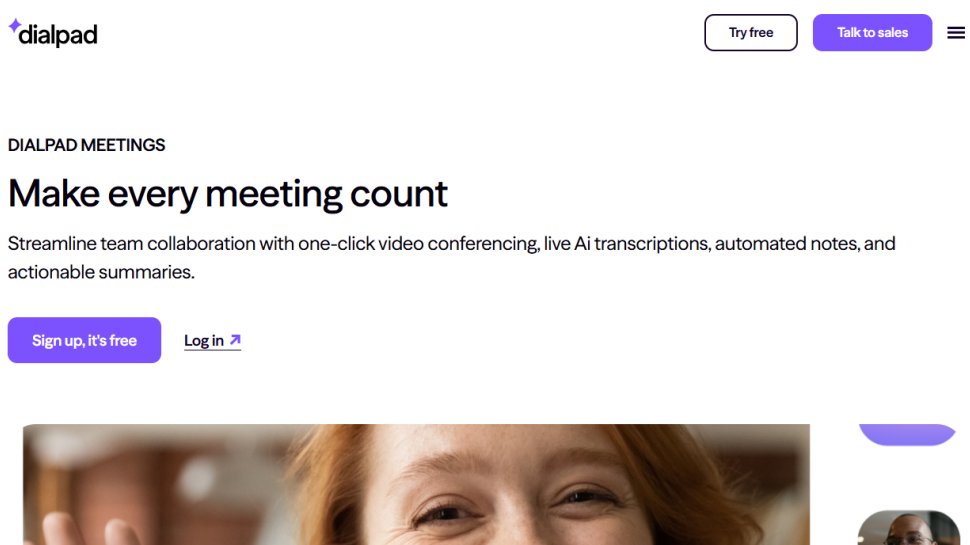Click the purple pill shape above the avatar
This screenshot has width=970, height=545.
pyautogui.click(x=907, y=434)
